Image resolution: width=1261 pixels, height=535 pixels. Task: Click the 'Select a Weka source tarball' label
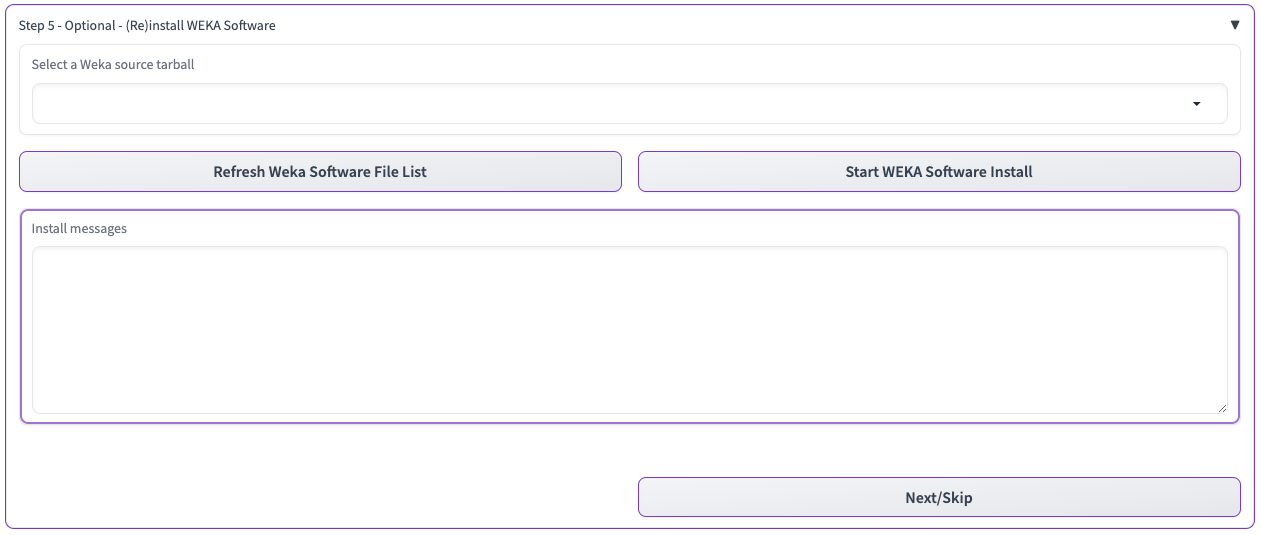click(x=113, y=65)
